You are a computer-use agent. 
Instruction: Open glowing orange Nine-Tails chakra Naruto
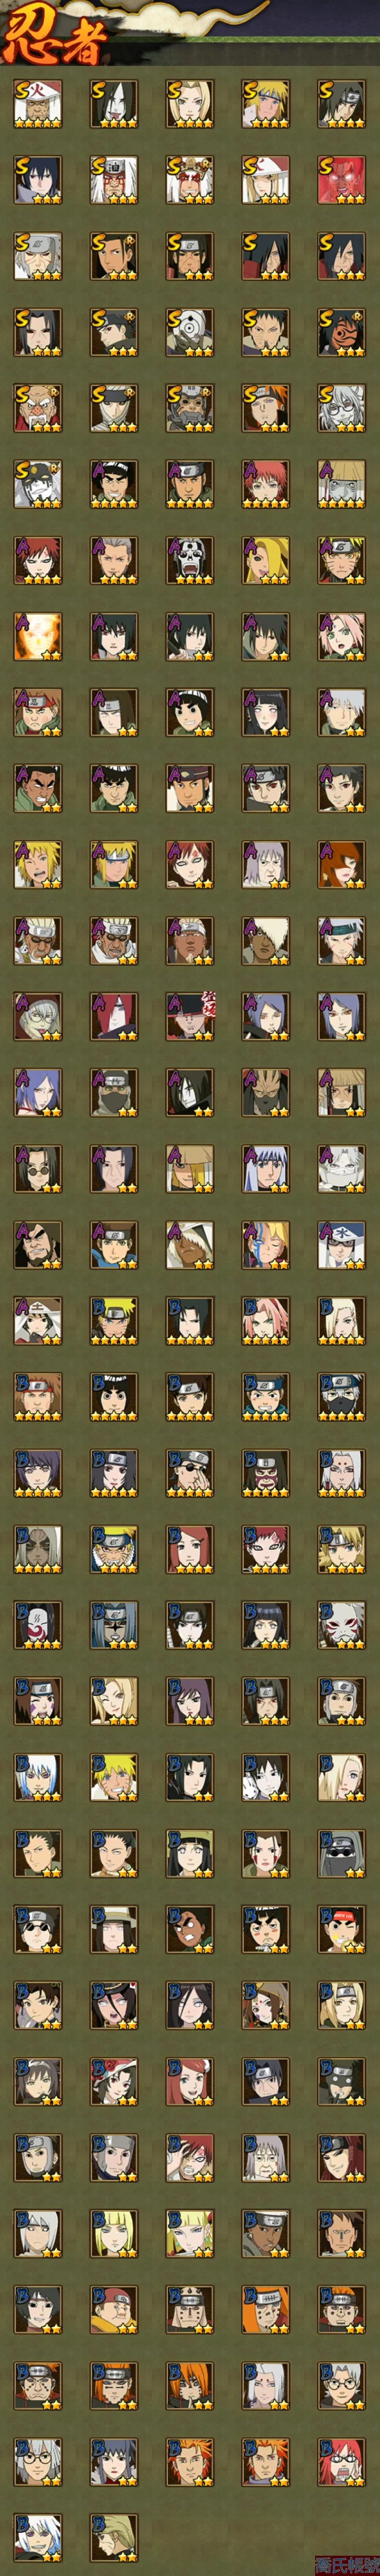(37, 636)
